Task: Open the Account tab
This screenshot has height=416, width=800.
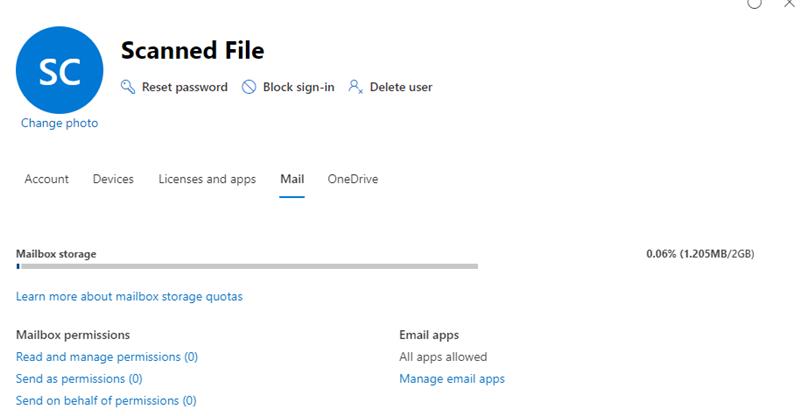Action: [46, 179]
